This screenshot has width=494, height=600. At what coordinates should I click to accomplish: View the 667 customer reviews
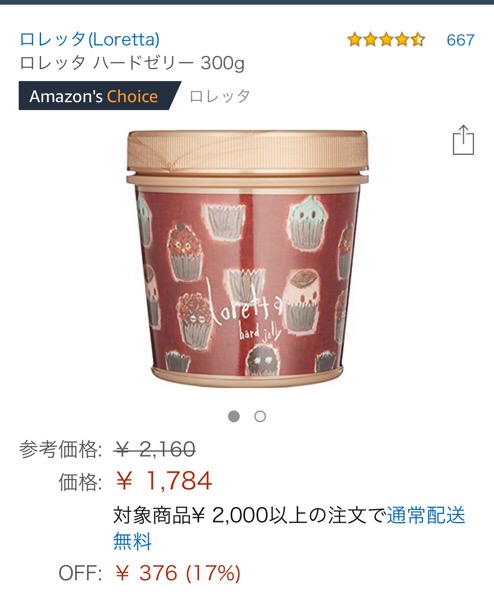(460, 40)
